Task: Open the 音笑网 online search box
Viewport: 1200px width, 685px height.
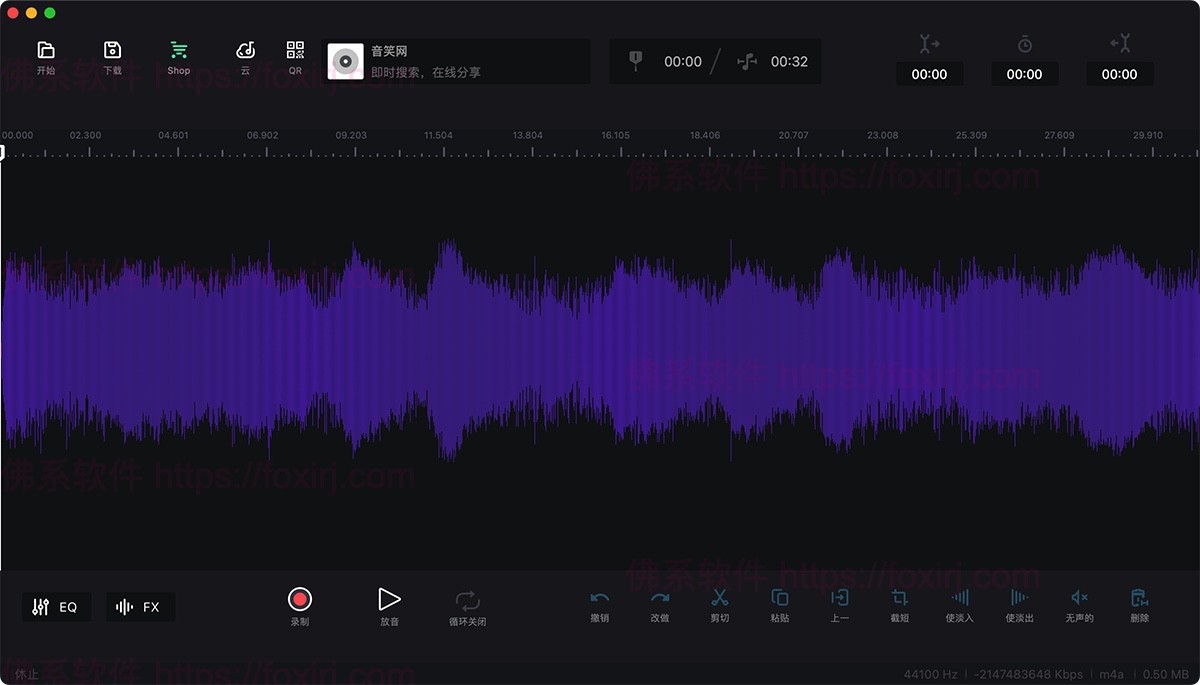Action: [455, 61]
